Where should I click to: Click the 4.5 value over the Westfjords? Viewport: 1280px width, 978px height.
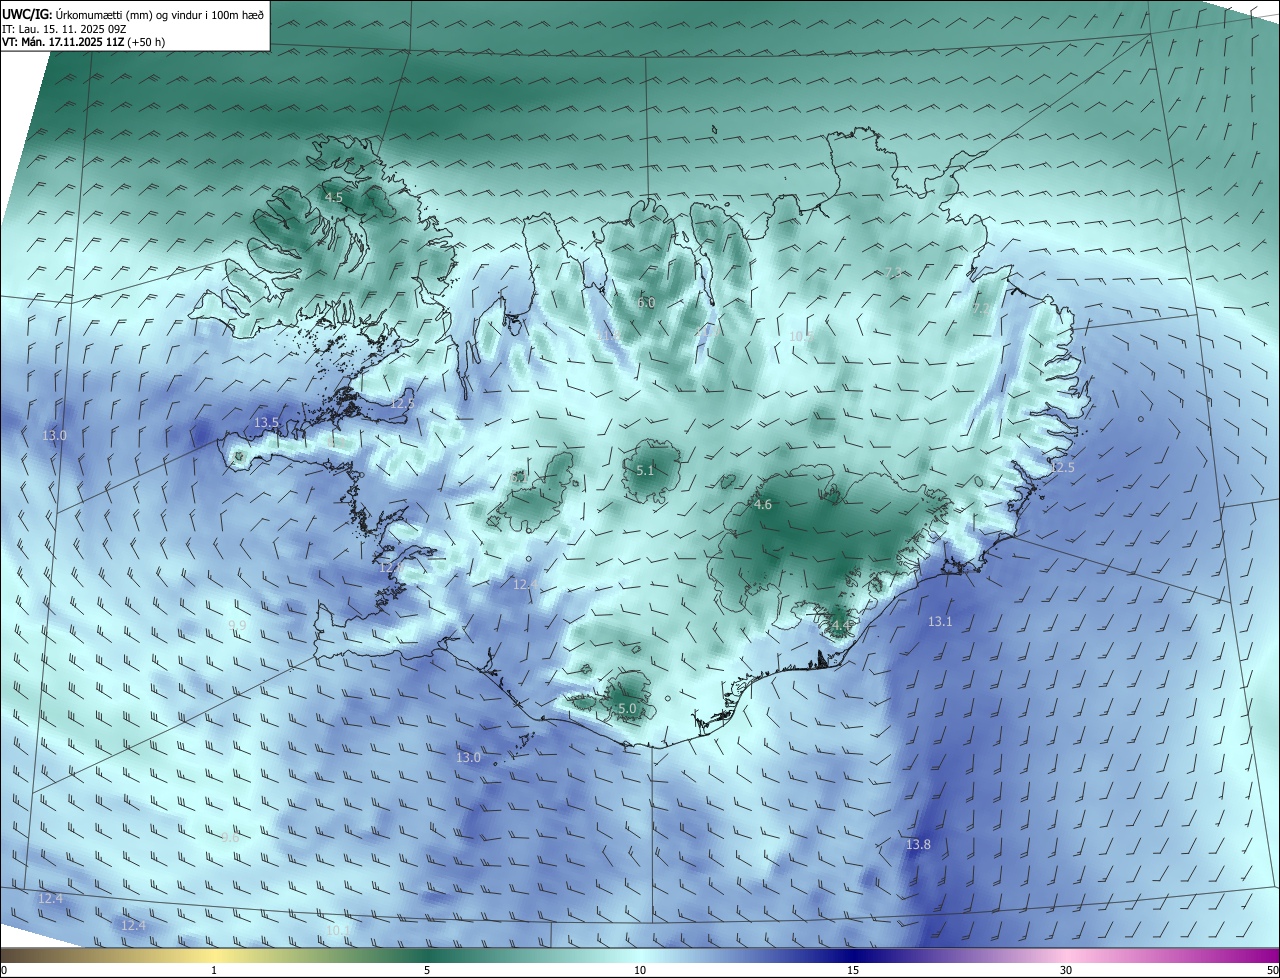[333, 198]
